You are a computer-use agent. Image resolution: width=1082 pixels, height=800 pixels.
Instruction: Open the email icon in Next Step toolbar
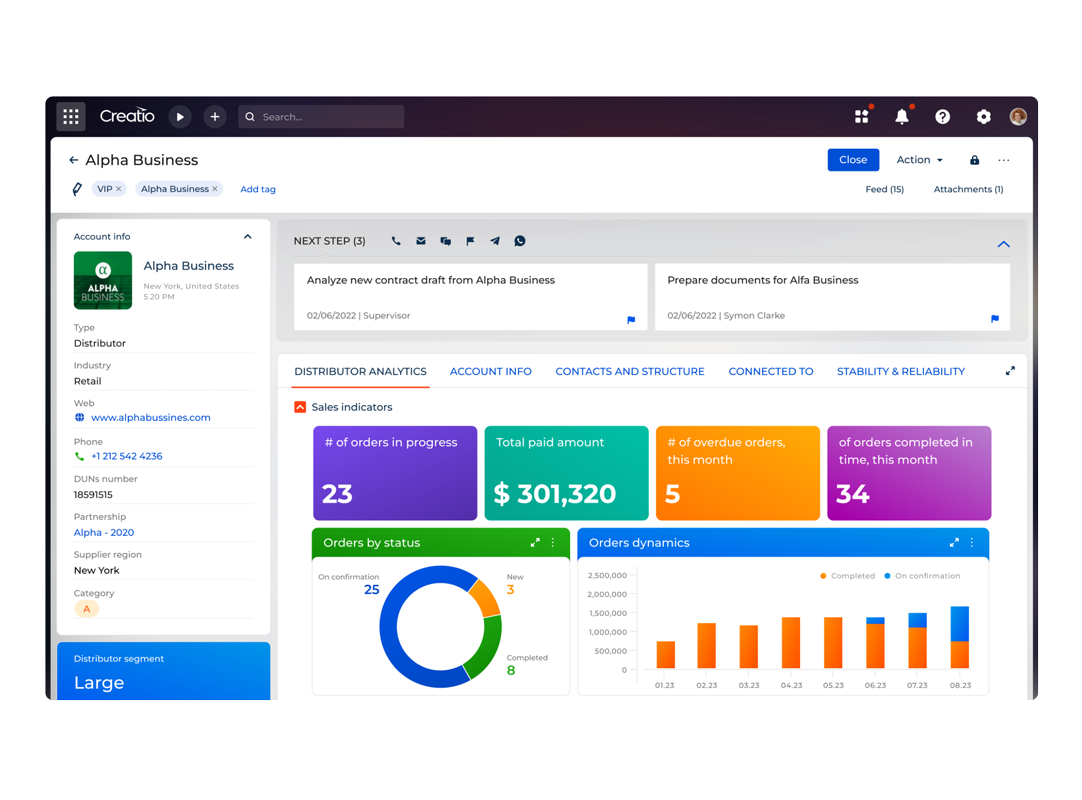420,241
